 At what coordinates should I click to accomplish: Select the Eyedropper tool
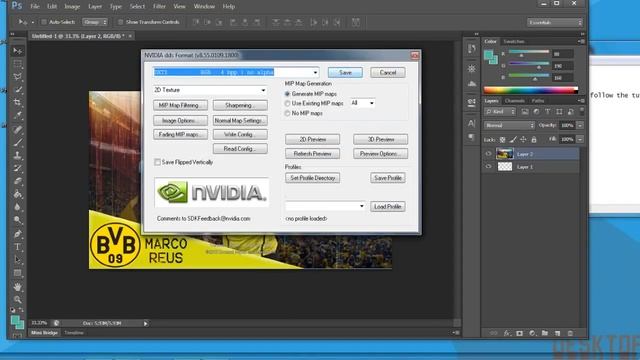pyautogui.click(x=17, y=115)
